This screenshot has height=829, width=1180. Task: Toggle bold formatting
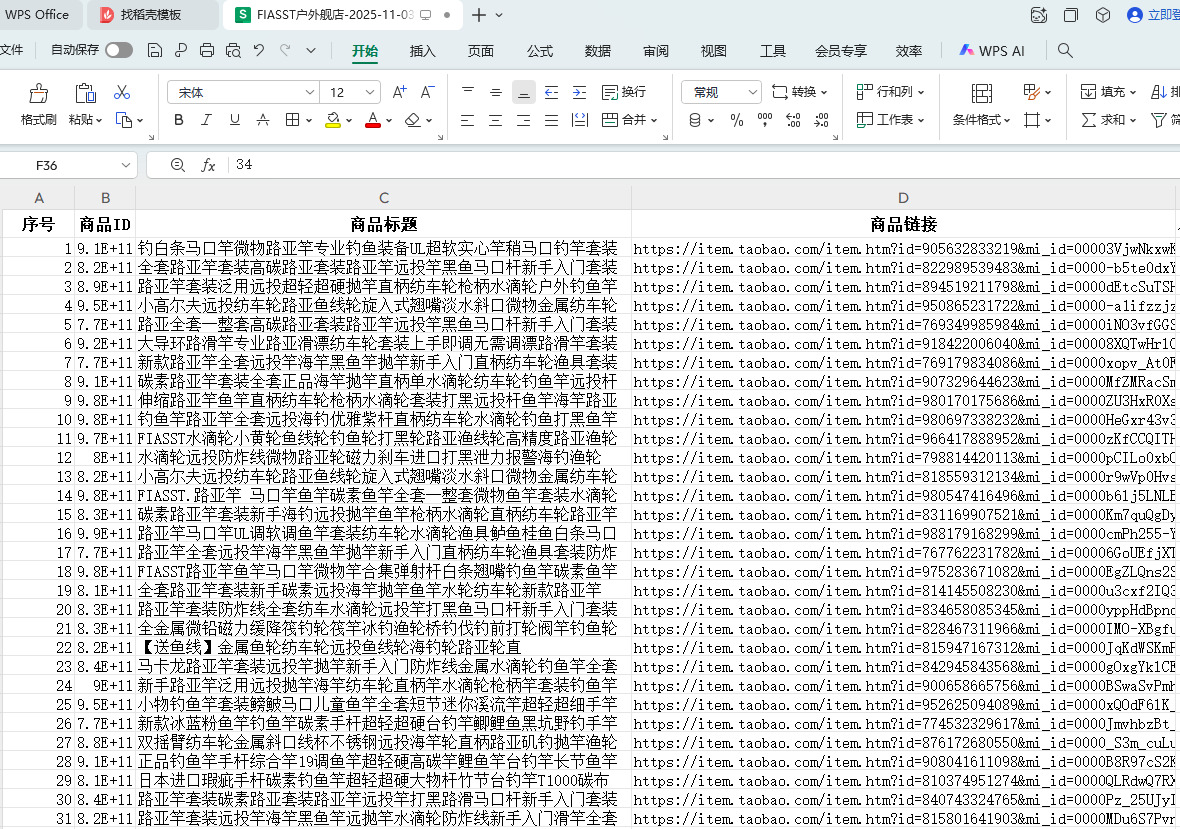pyautogui.click(x=179, y=120)
